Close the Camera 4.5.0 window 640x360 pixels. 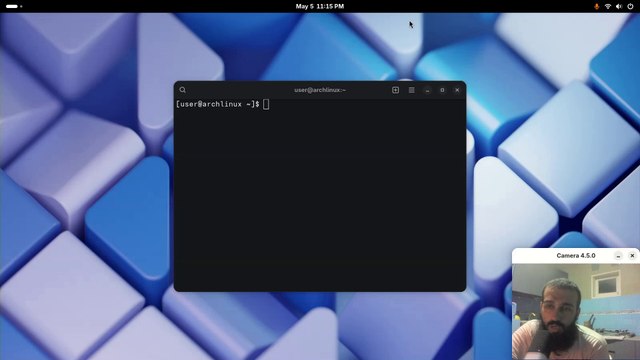click(x=632, y=256)
